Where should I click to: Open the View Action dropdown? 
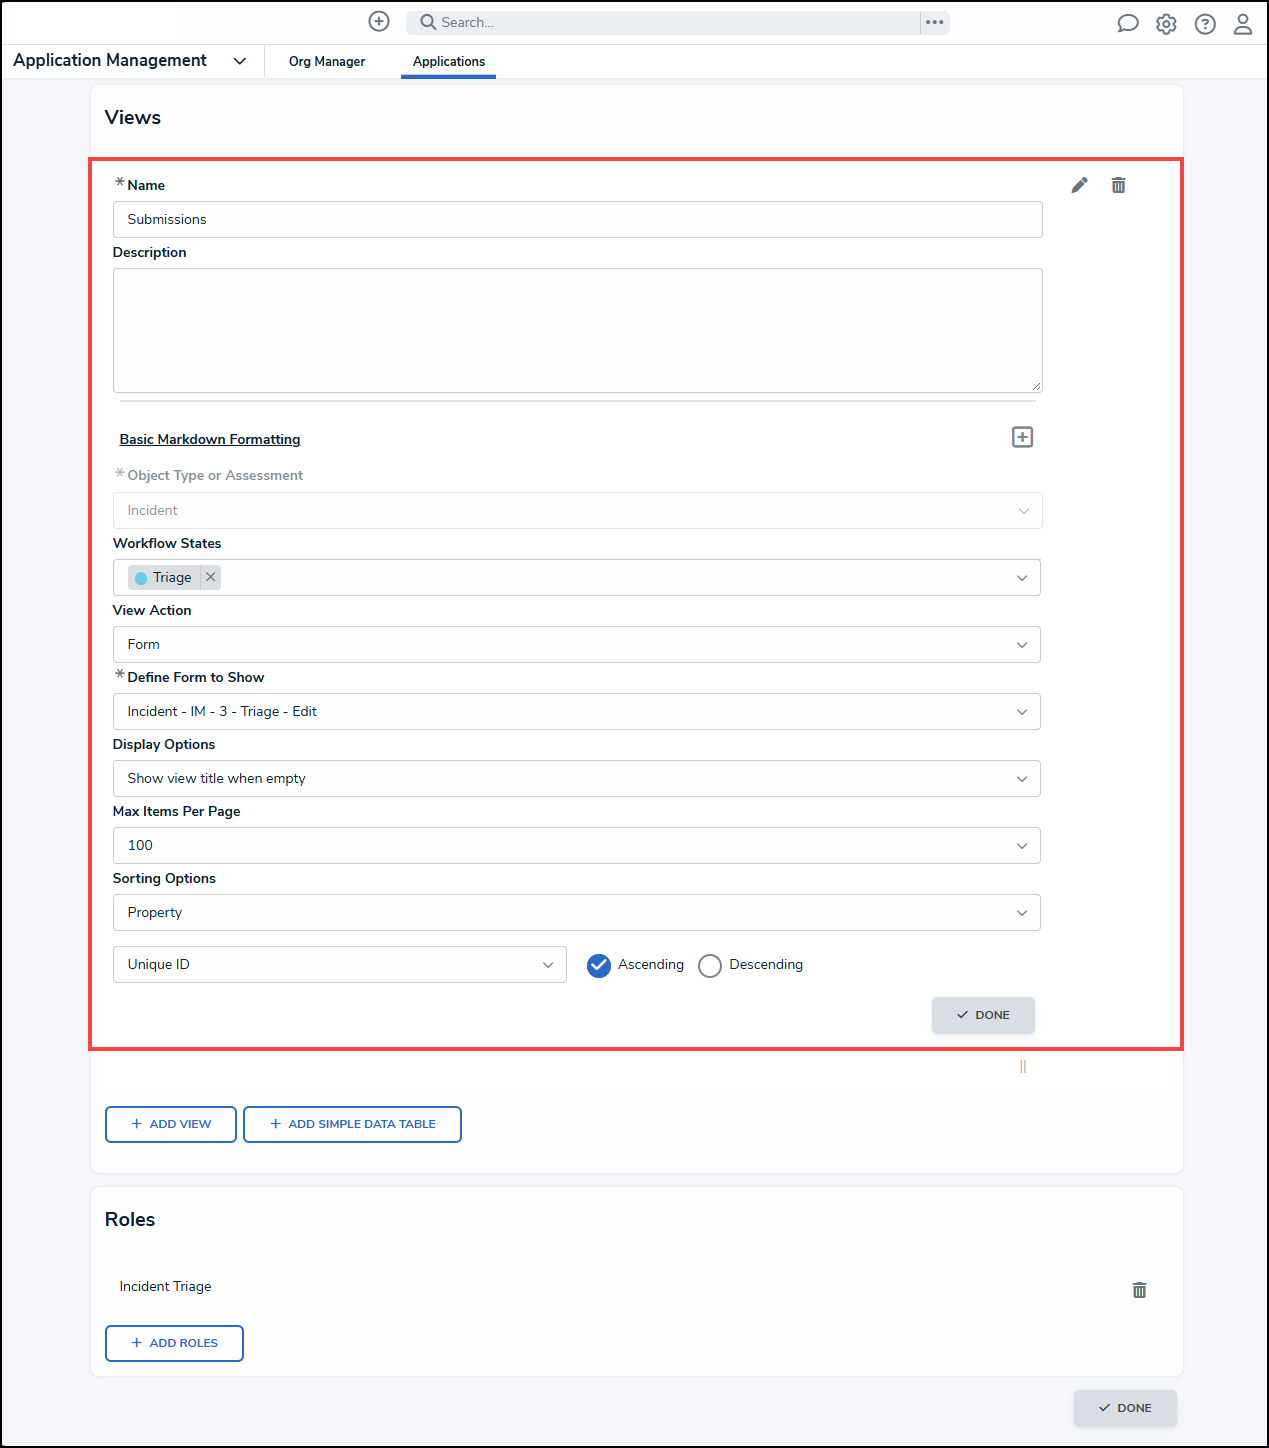577,645
